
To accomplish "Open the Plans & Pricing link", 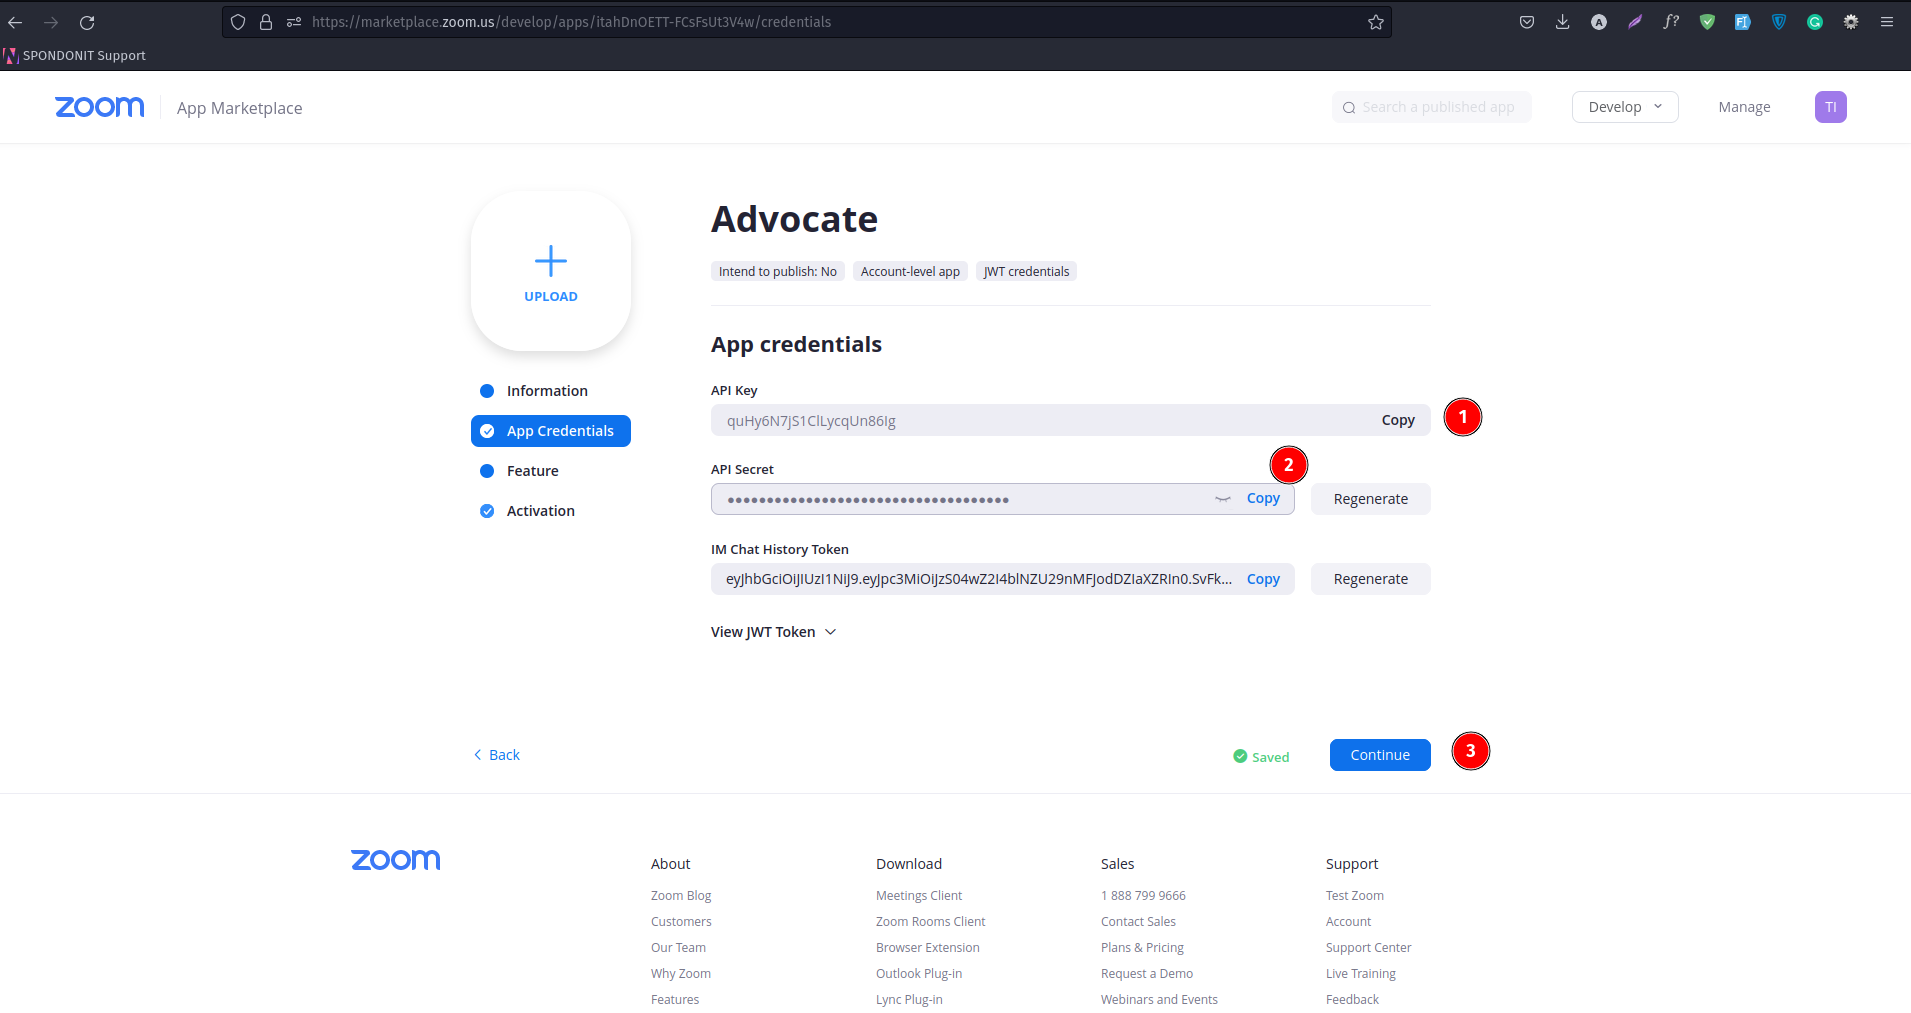I will coord(1142,948).
